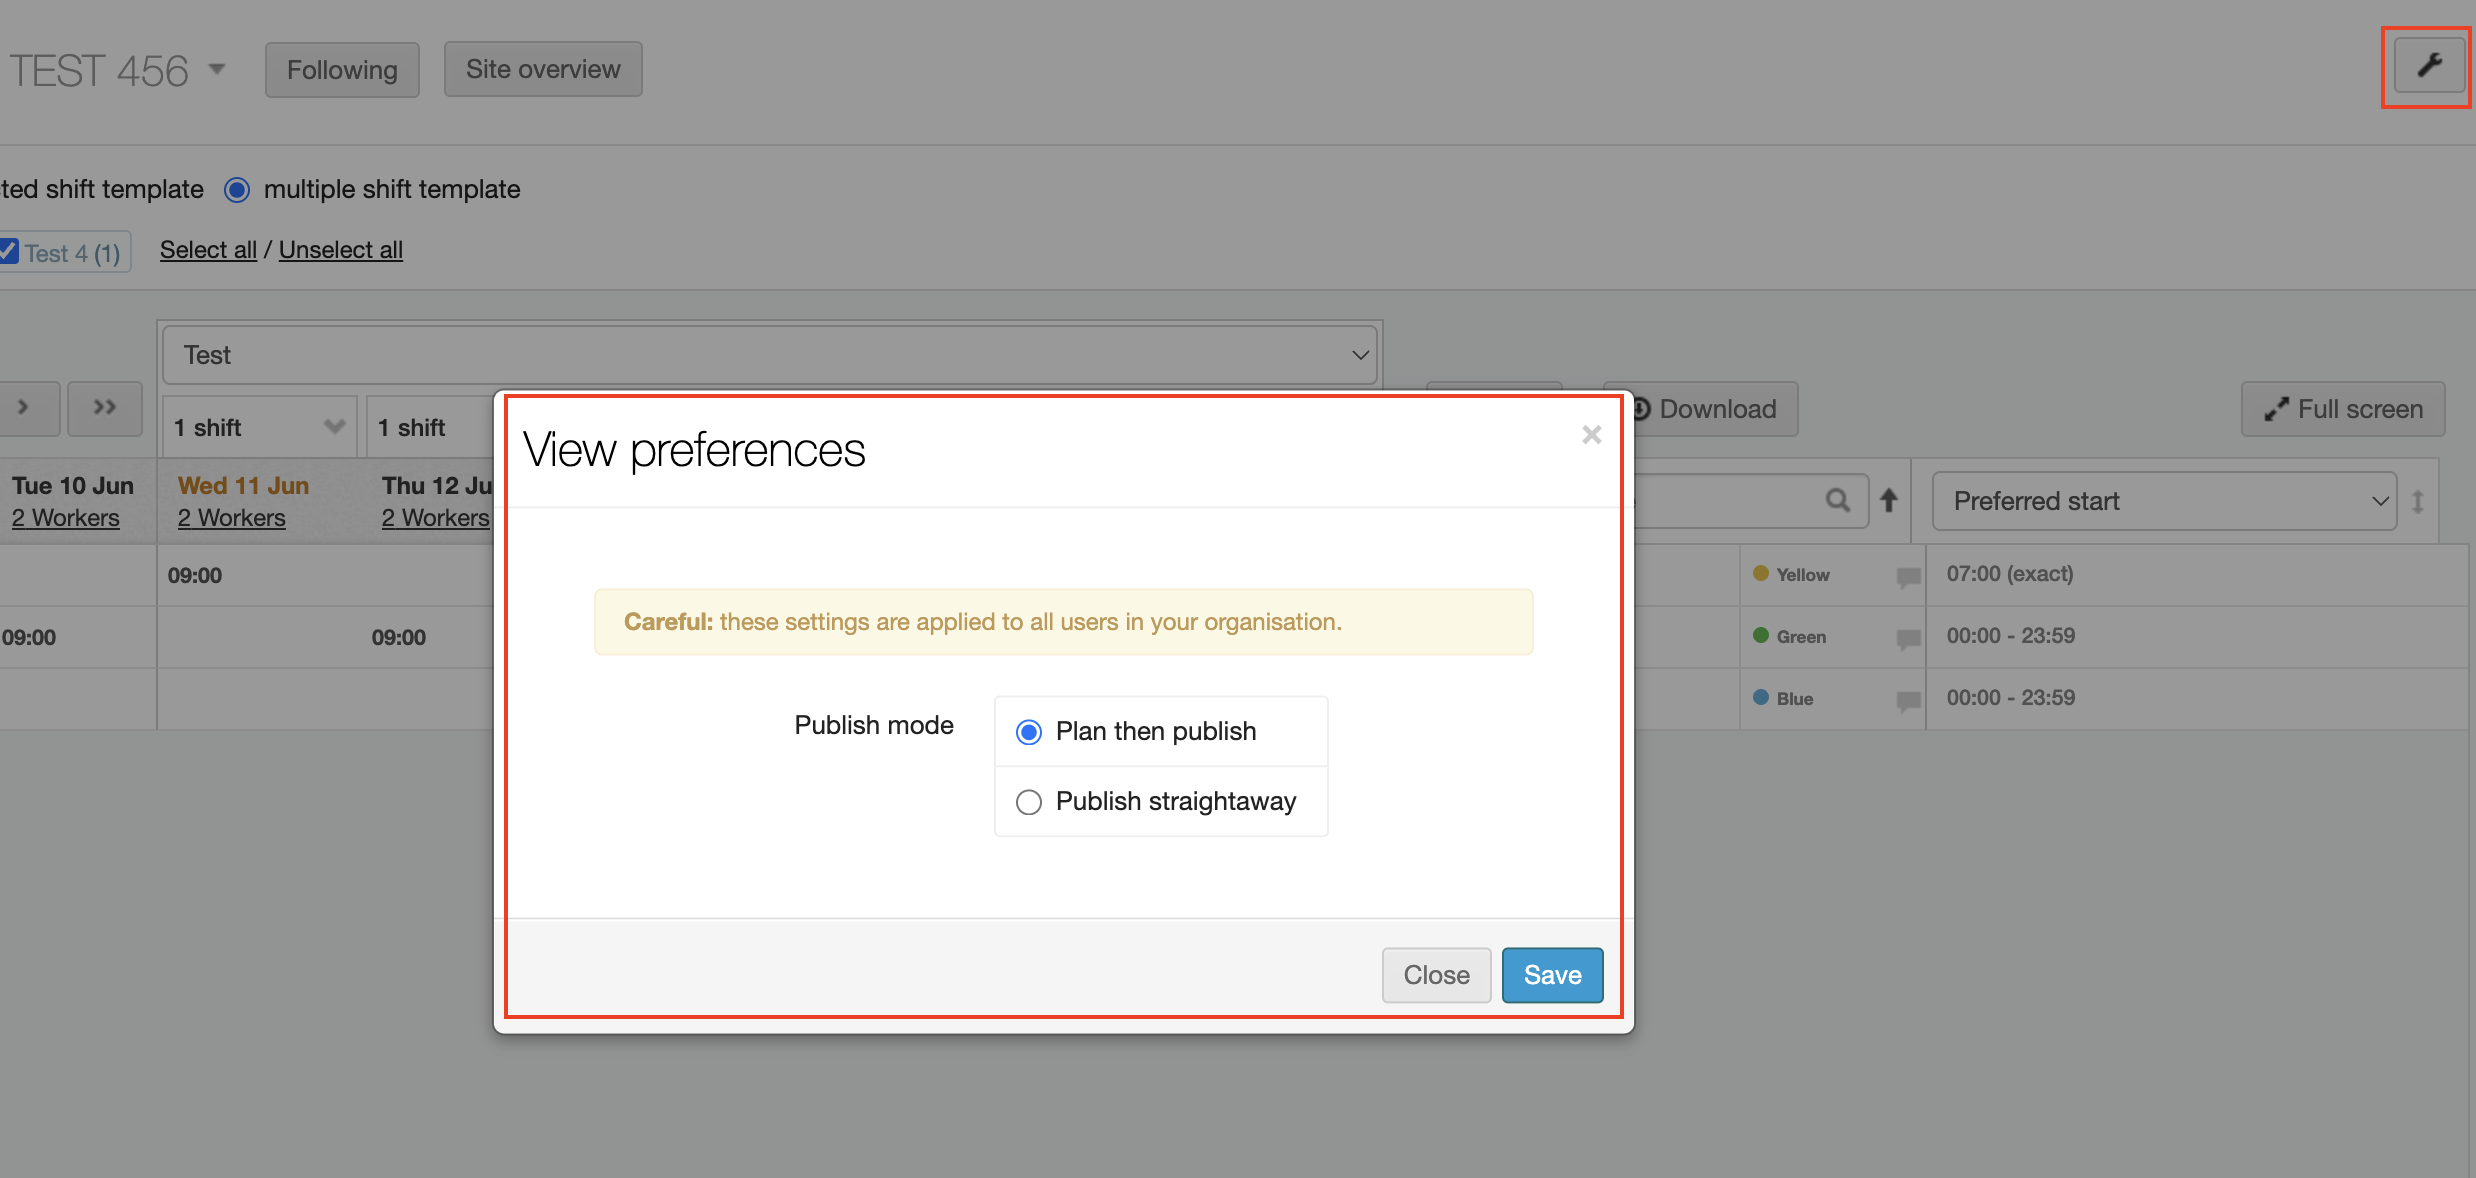Expand the Test template dropdown
The height and width of the screenshot is (1178, 2476).
point(770,355)
